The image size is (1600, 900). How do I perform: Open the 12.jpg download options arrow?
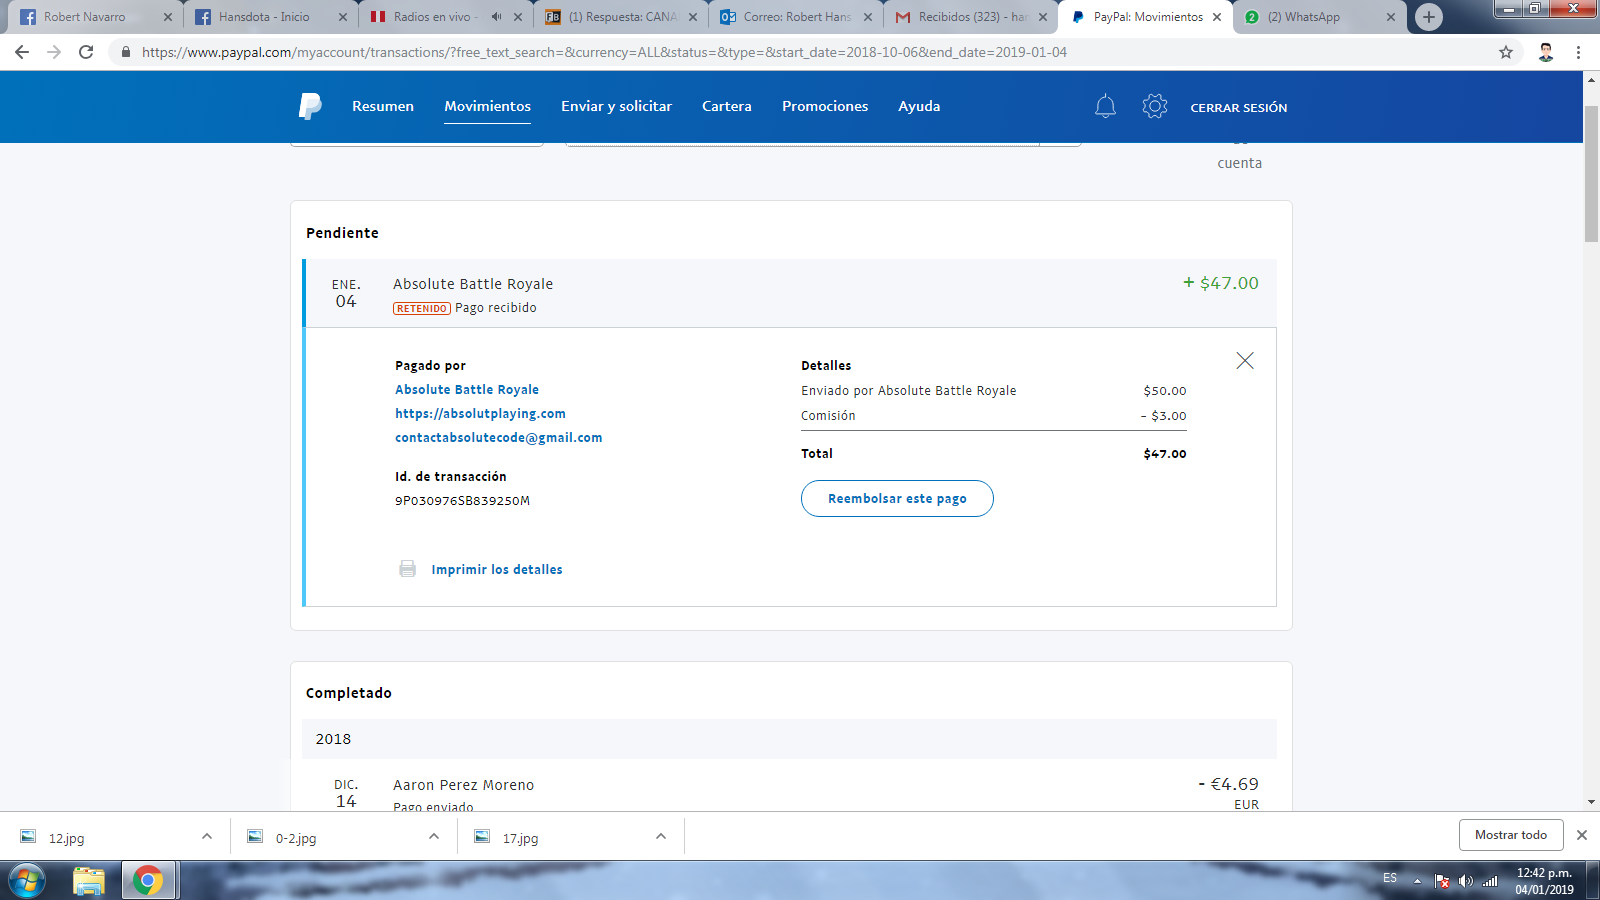(207, 836)
